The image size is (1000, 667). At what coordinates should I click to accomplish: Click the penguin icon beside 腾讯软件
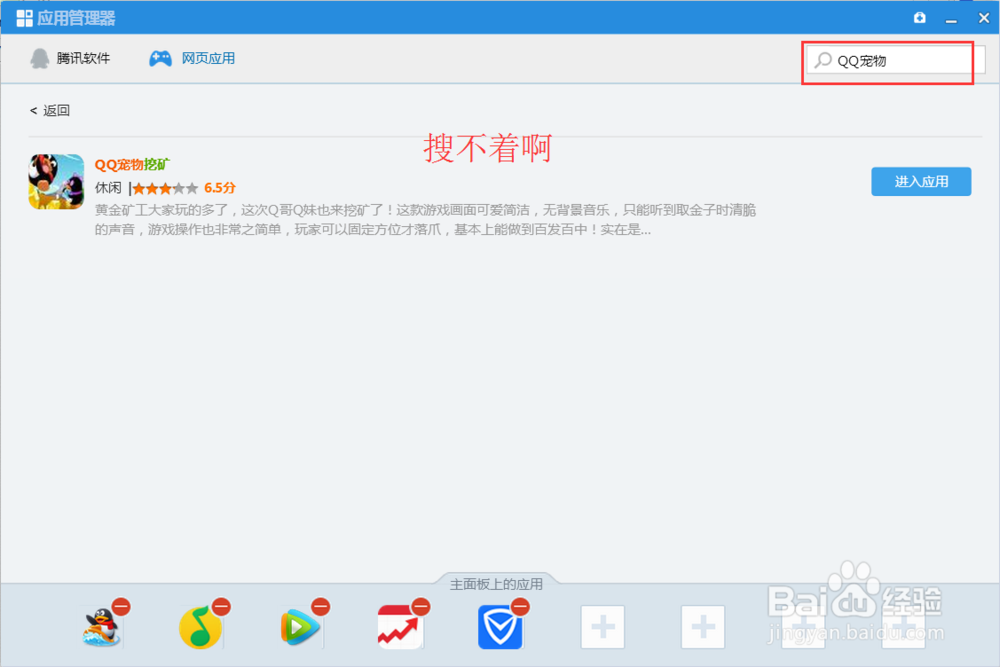(x=40, y=59)
